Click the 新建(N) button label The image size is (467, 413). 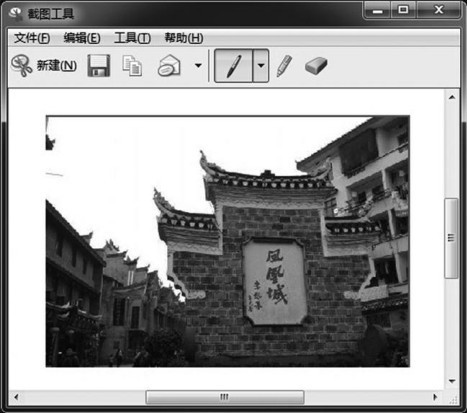click(57, 65)
